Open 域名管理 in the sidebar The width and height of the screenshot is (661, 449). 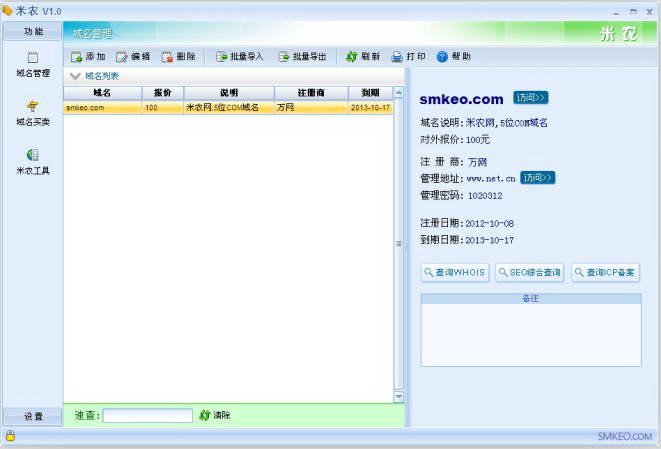(x=33, y=65)
